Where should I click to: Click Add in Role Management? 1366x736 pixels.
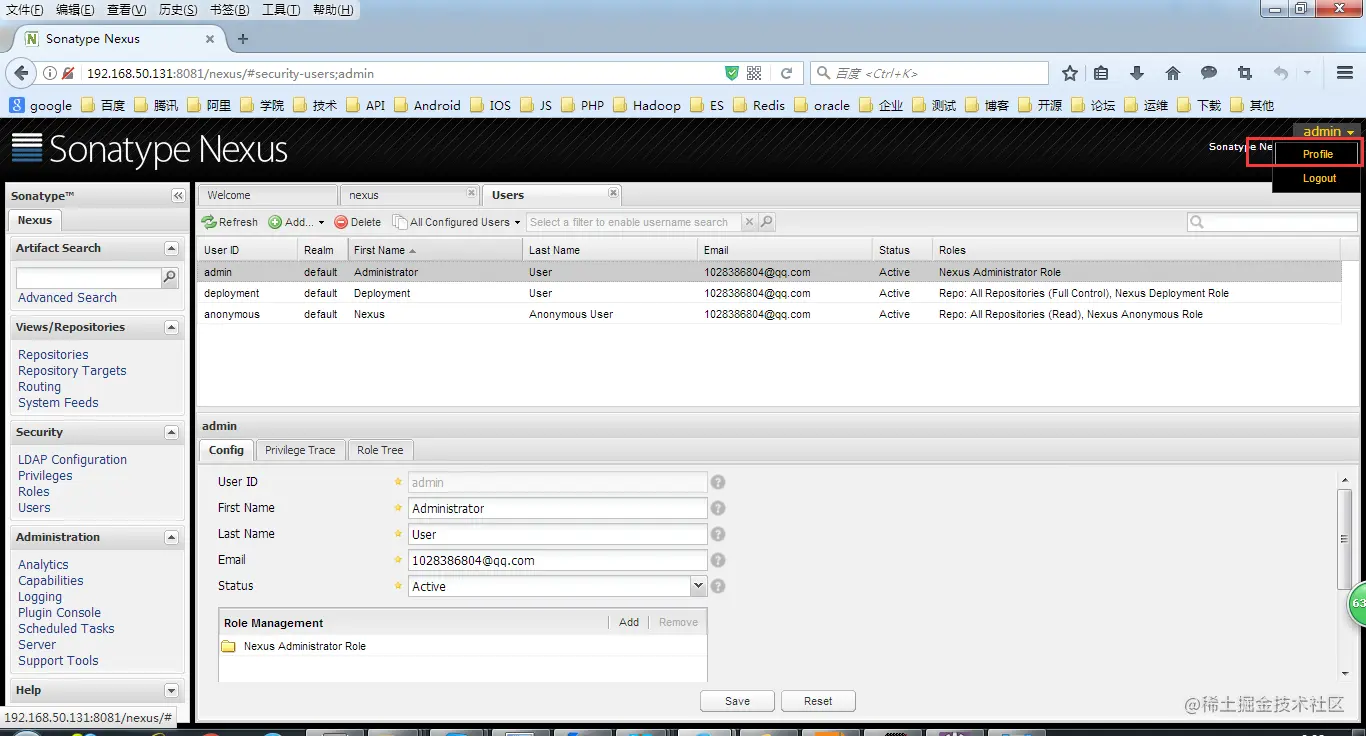629,622
